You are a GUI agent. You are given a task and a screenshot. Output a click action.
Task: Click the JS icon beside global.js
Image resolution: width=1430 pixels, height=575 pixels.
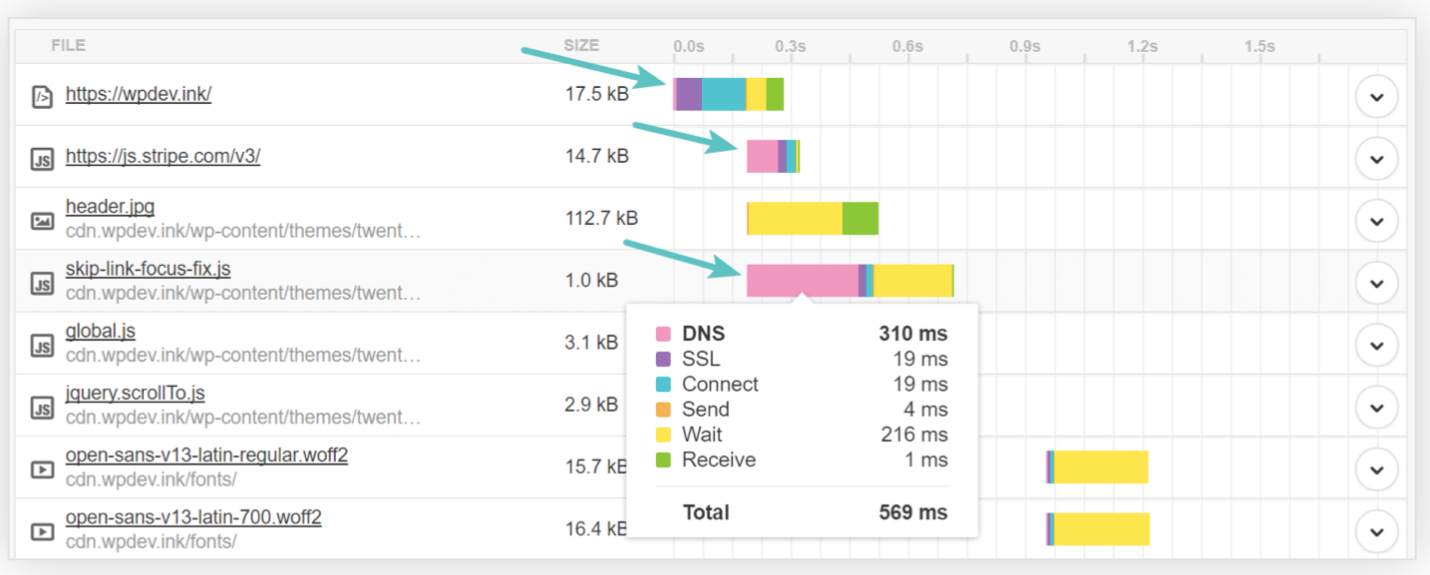[41, 345]
